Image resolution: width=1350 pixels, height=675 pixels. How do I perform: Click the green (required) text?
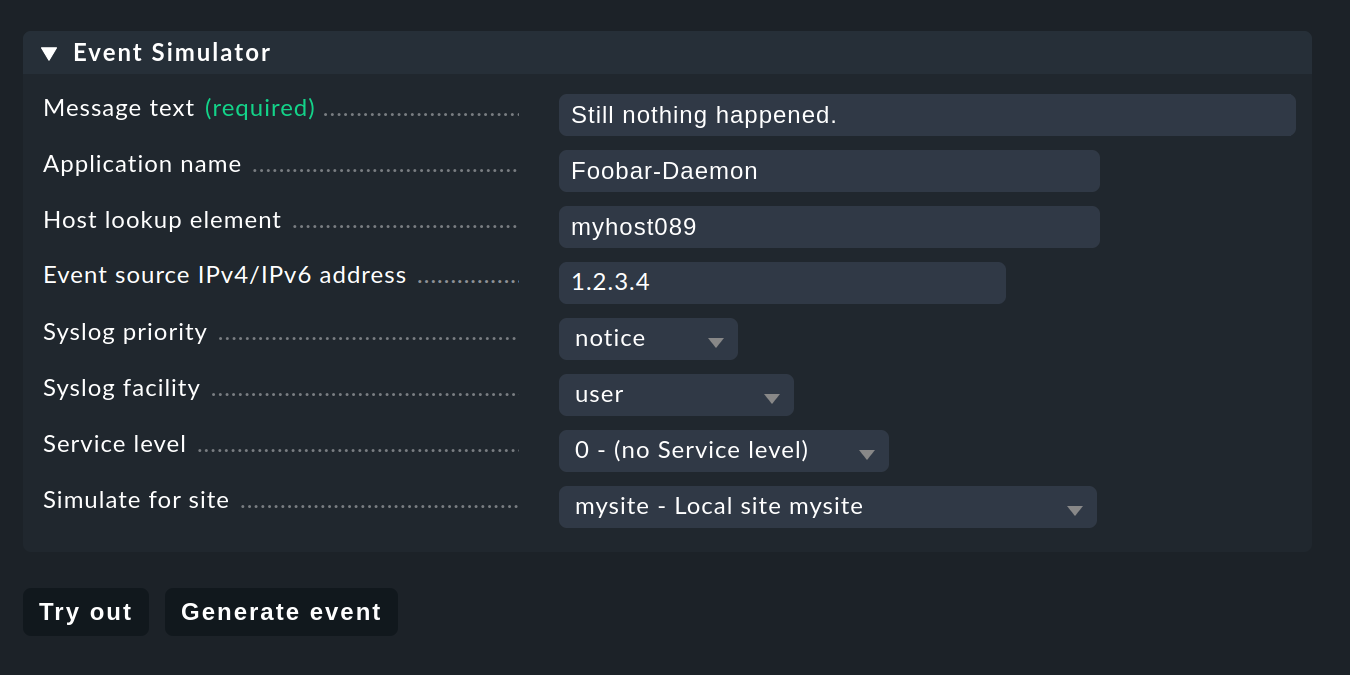click(x=260, y=108)
